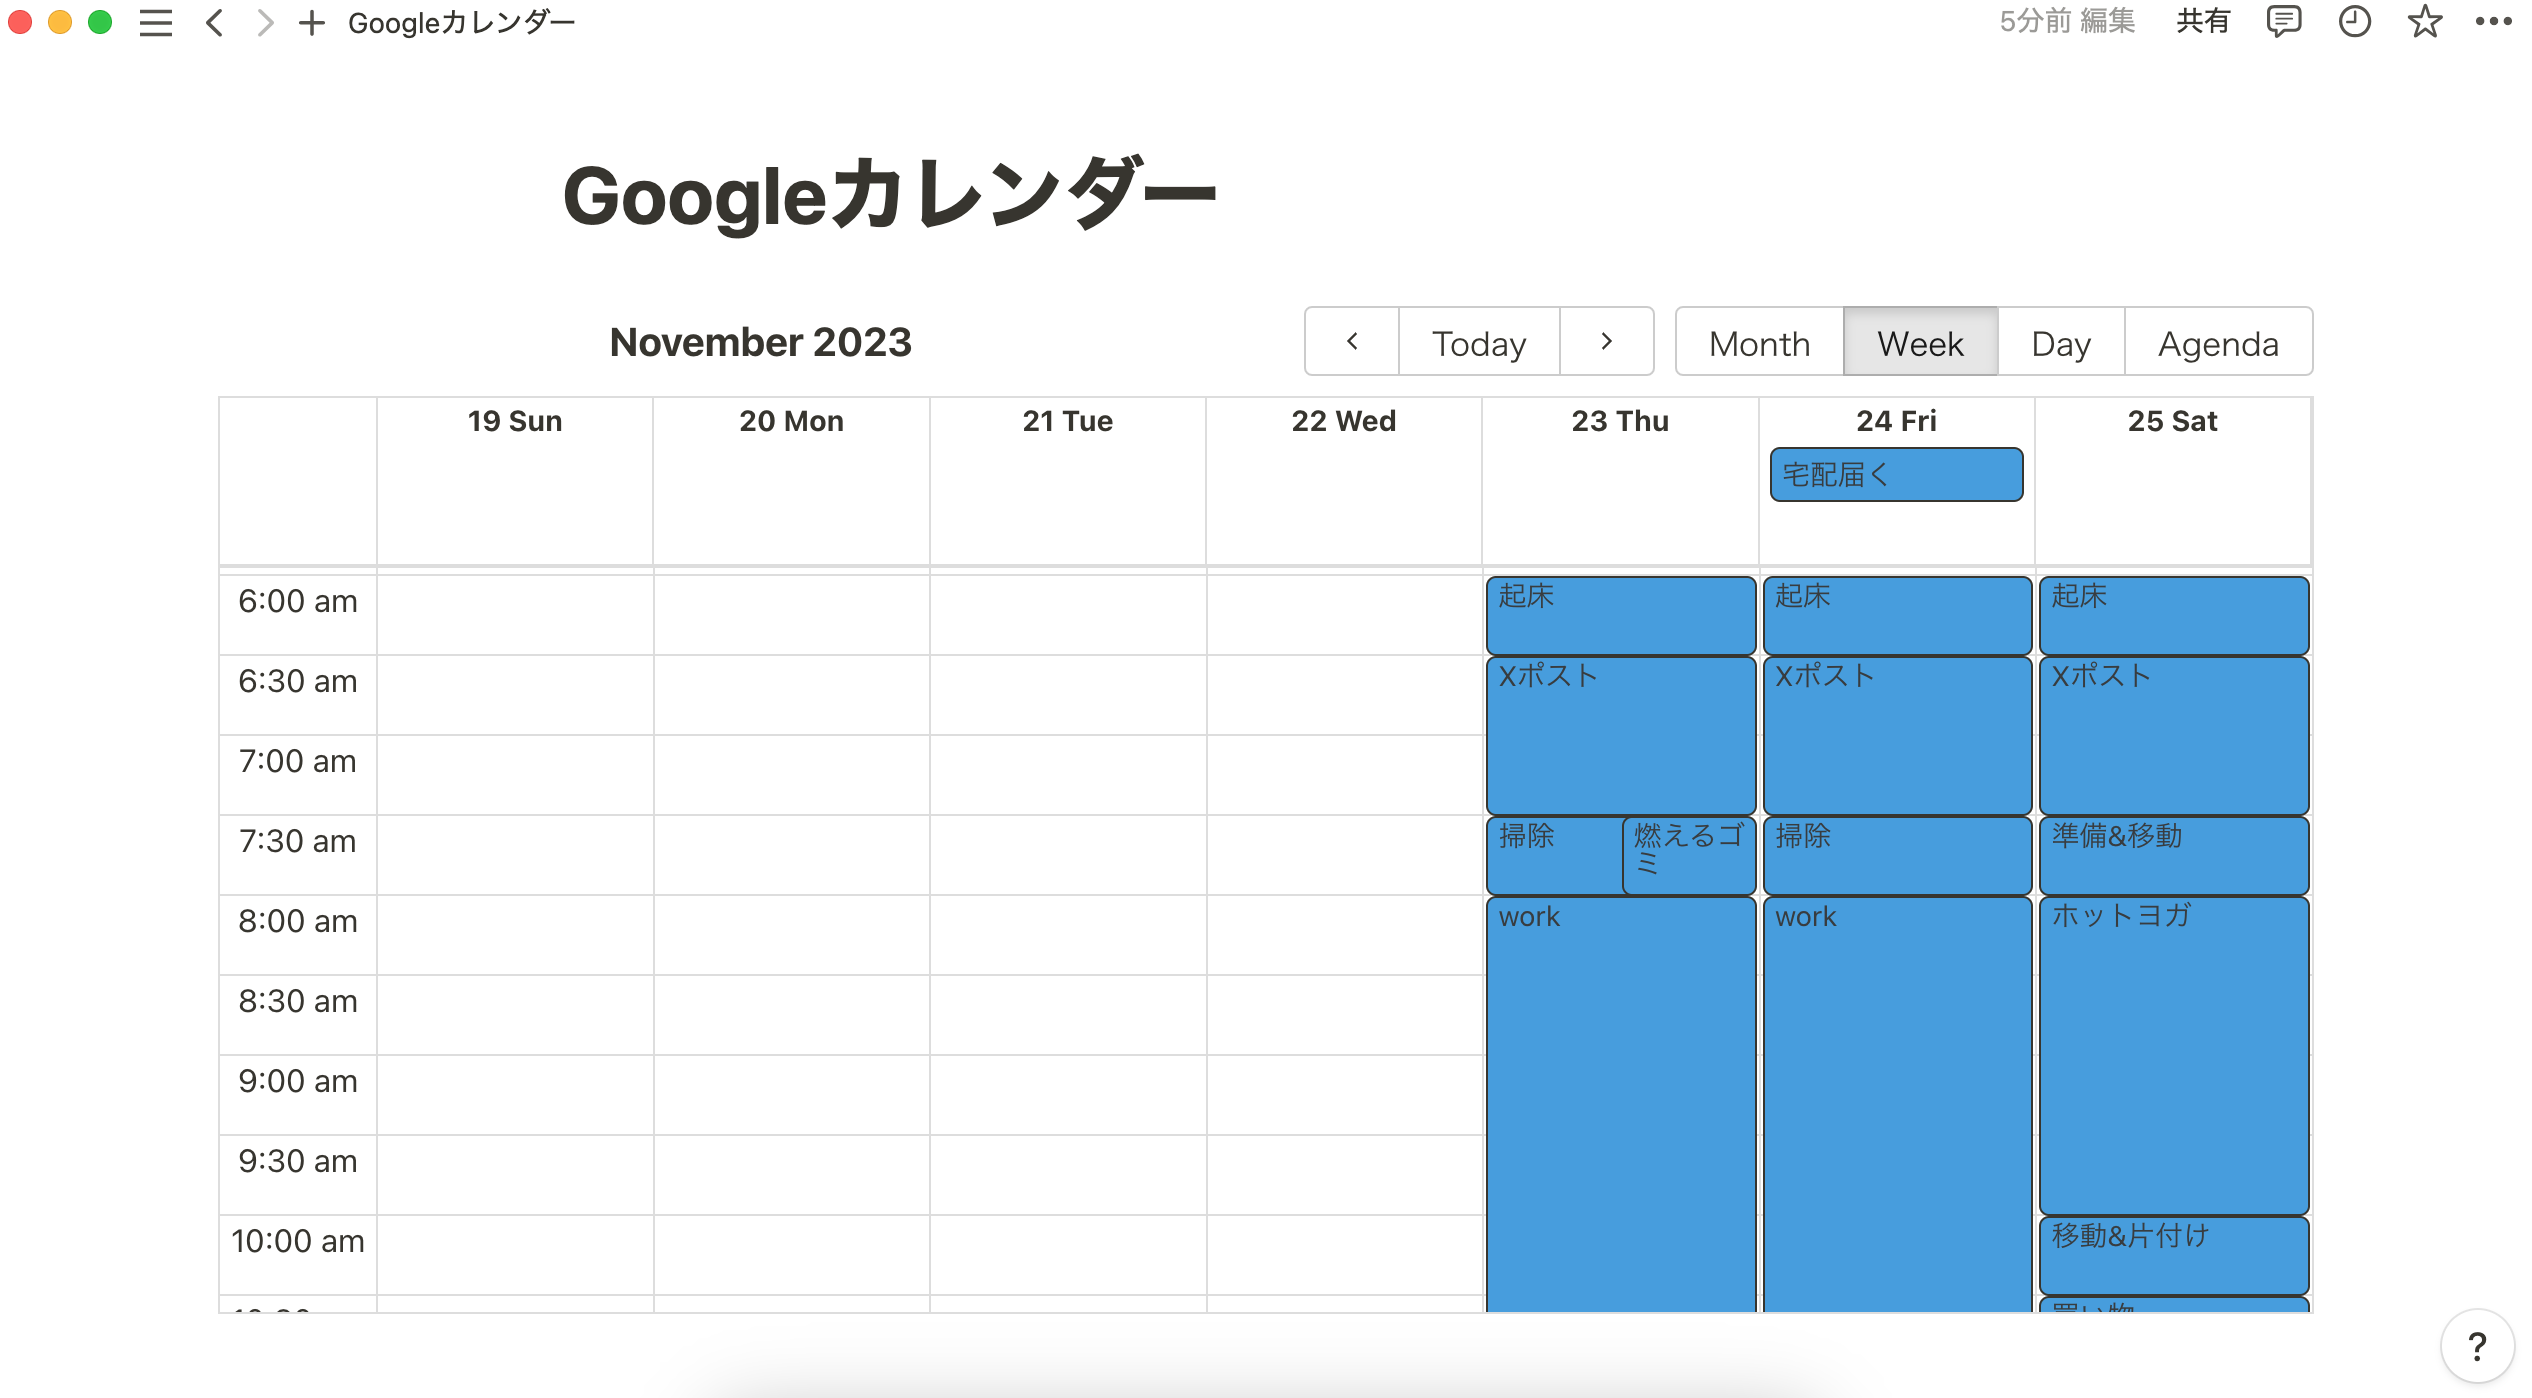Click the 7:30 am time label
This screenshot has height=1398, width=2532.
pyautogui.click(x=297, y=841)
